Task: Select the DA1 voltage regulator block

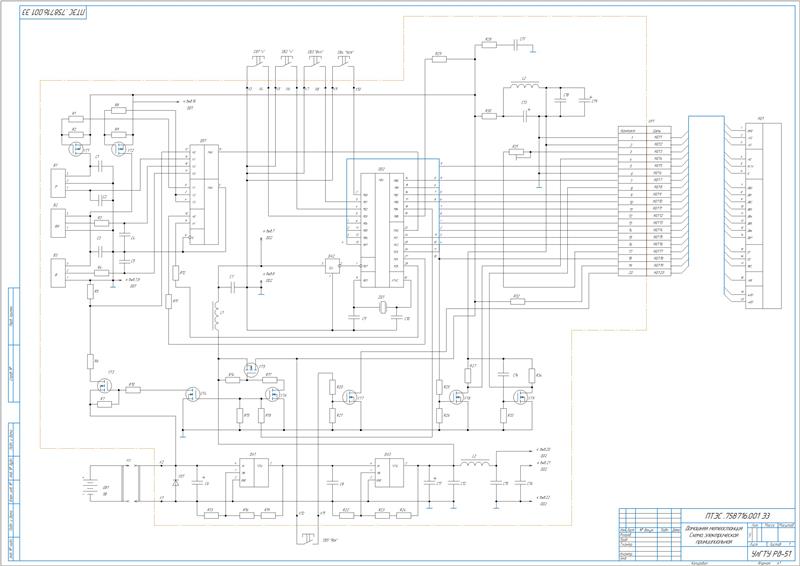Action: tap(254, 473)
